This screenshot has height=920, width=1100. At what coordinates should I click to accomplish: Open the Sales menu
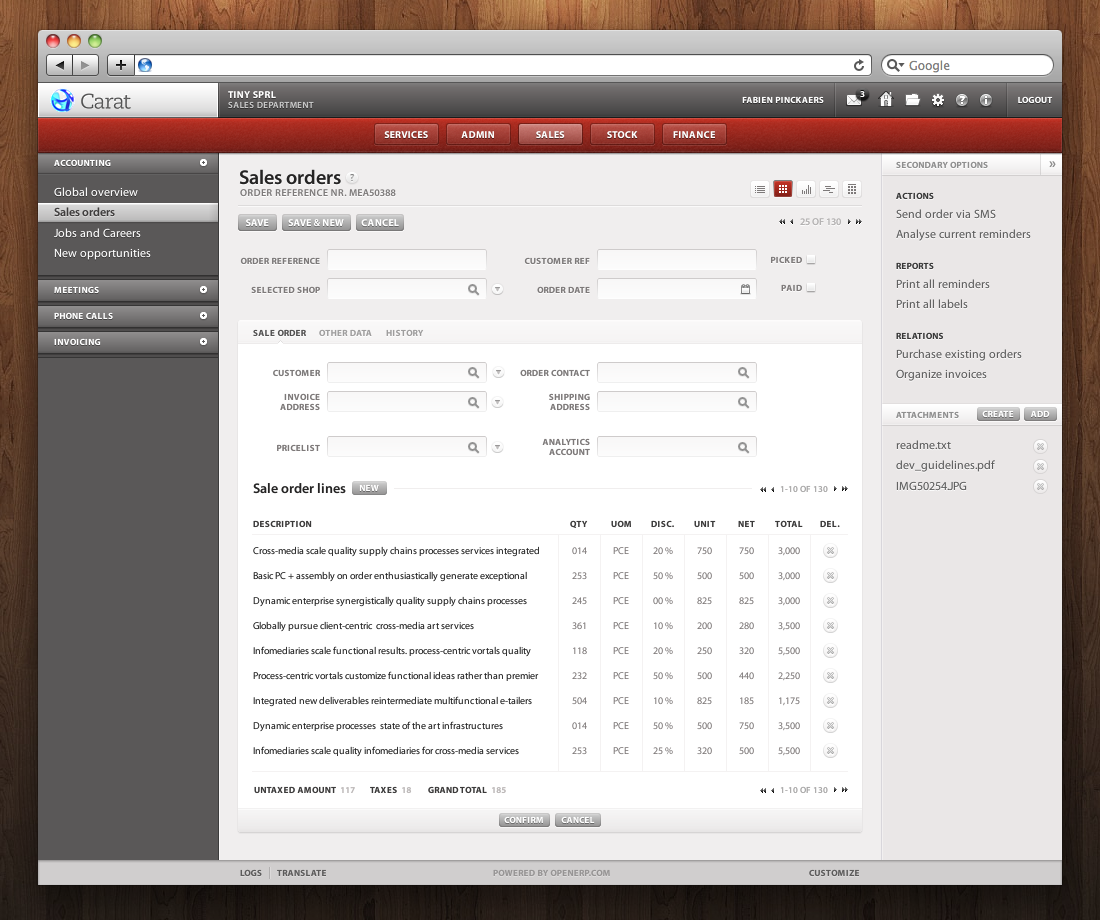(x=550, y=134)
